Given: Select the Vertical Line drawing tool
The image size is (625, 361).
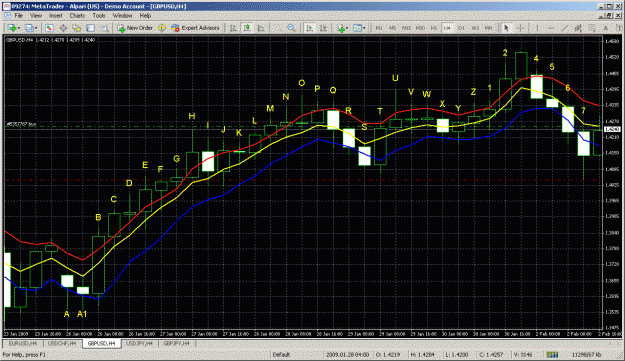Looking at the screenshot, I should point(537,28).
